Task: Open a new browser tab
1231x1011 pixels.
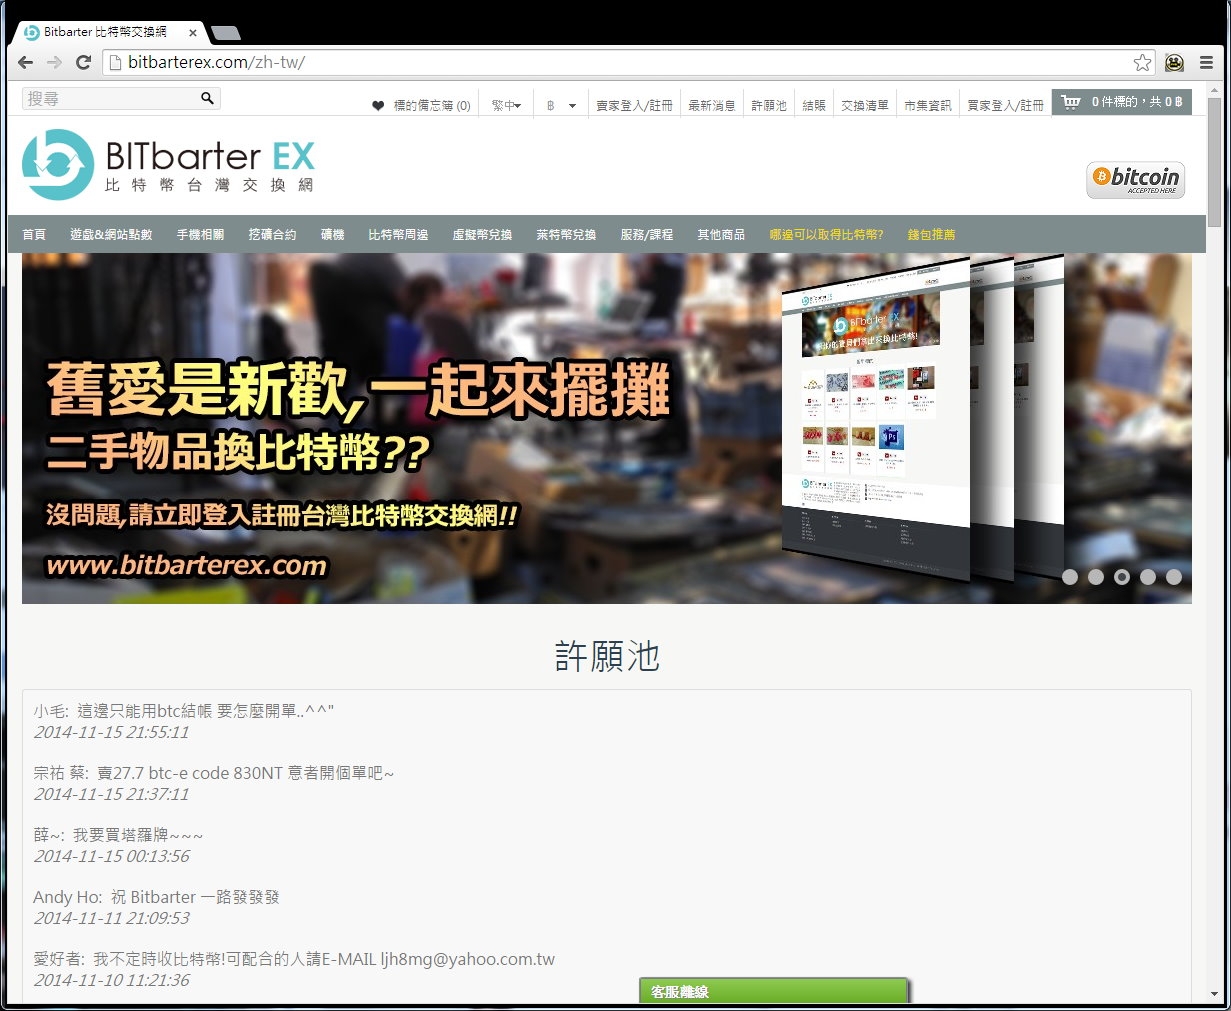Action: tap(226, 33)
